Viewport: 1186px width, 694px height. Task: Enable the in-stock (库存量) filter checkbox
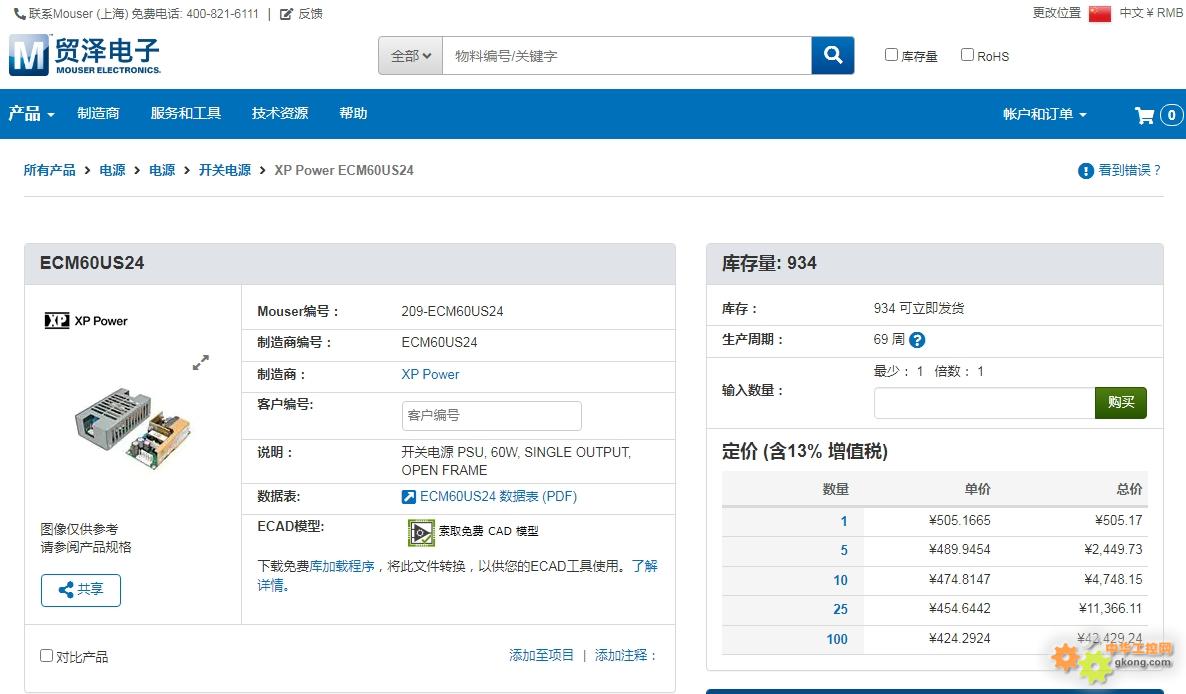click(x=891, y=54)
